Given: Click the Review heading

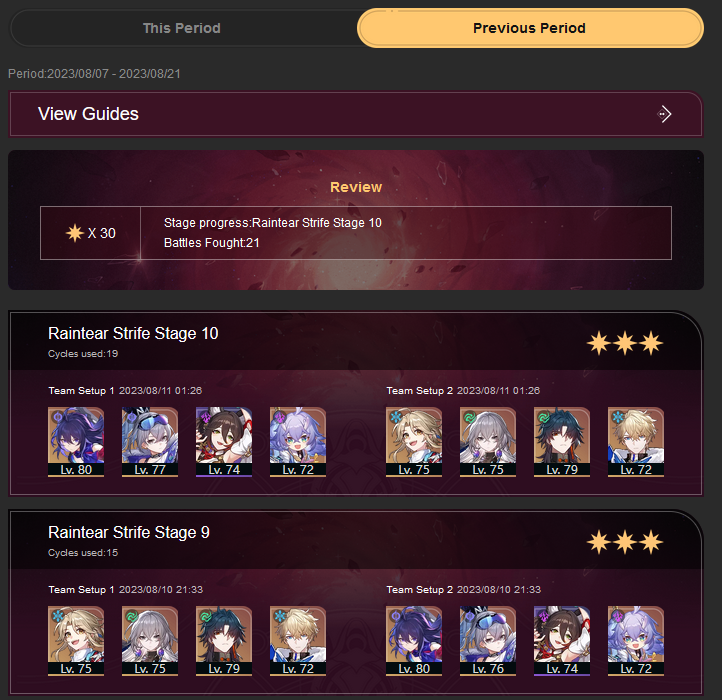Looking at the screenshot, I should pos(356,187).
